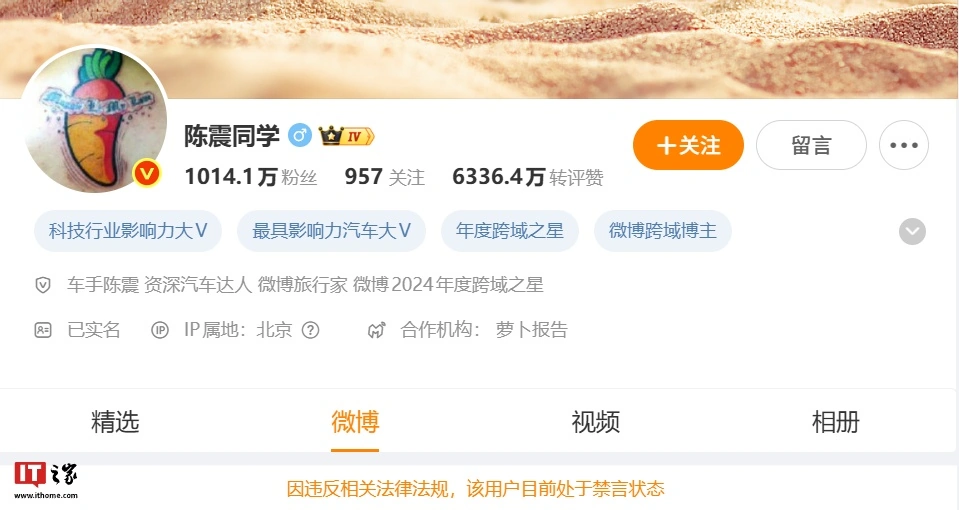The width and height of the screenshot is (959, 510).
Task: Click the blue male gender icon
Action: pos(300,135)
